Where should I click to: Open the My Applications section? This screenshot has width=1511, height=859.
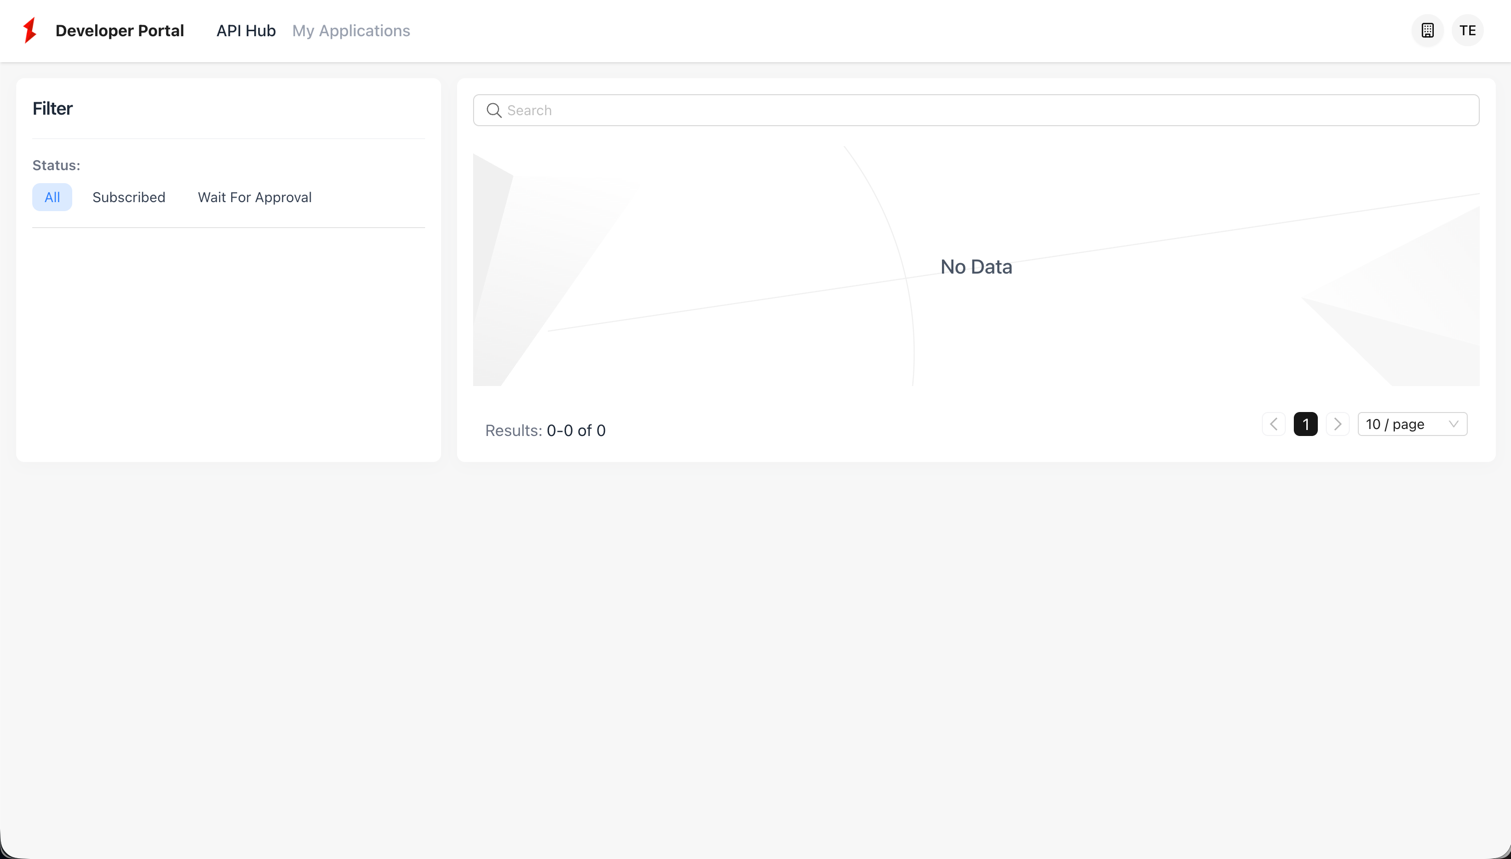tap(351, 30)
